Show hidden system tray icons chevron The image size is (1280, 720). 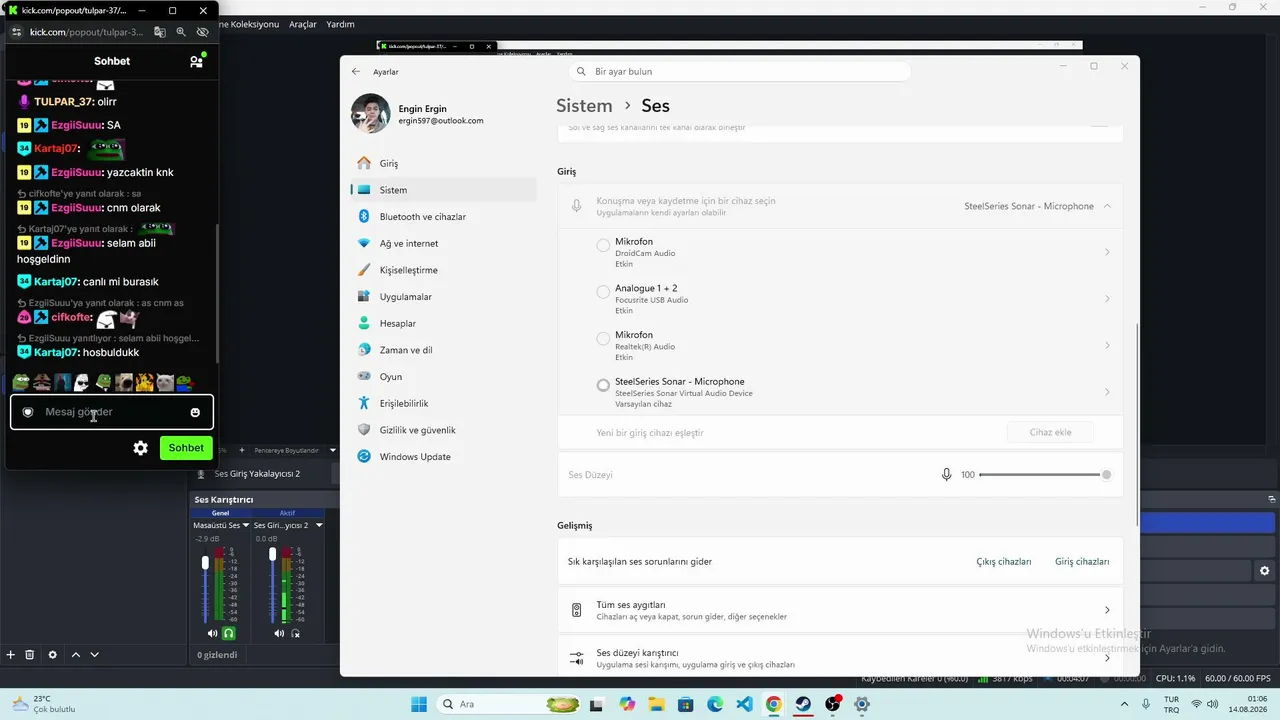tap(1124, 704)
